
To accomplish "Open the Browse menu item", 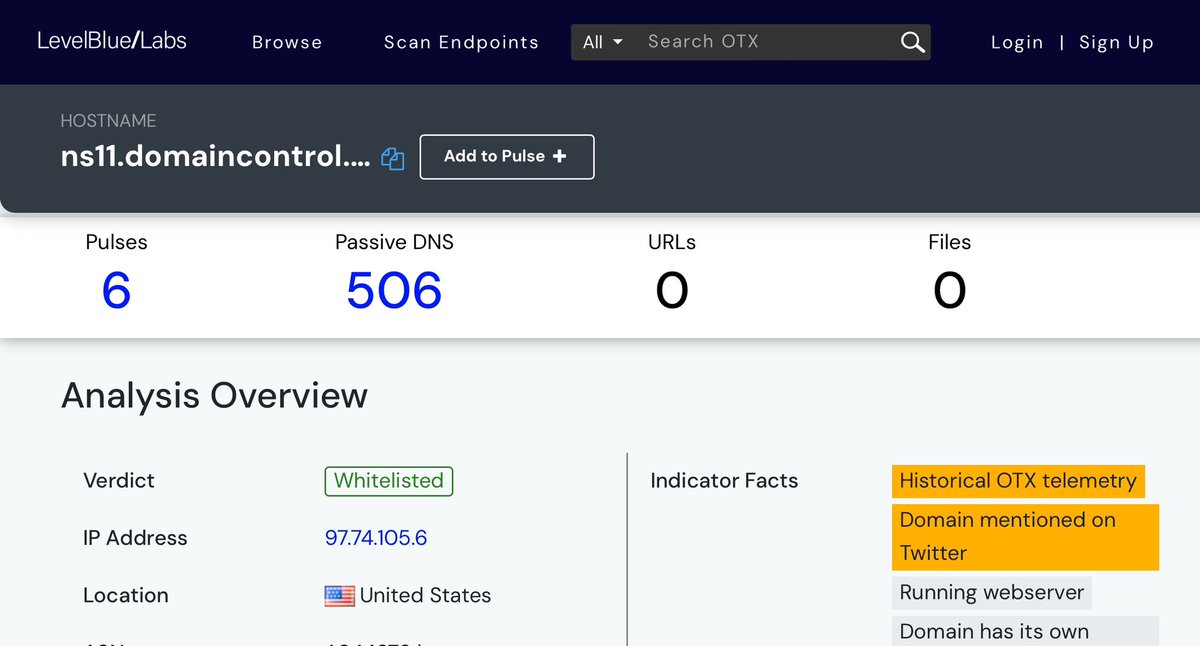I will (x=287, y=42).
